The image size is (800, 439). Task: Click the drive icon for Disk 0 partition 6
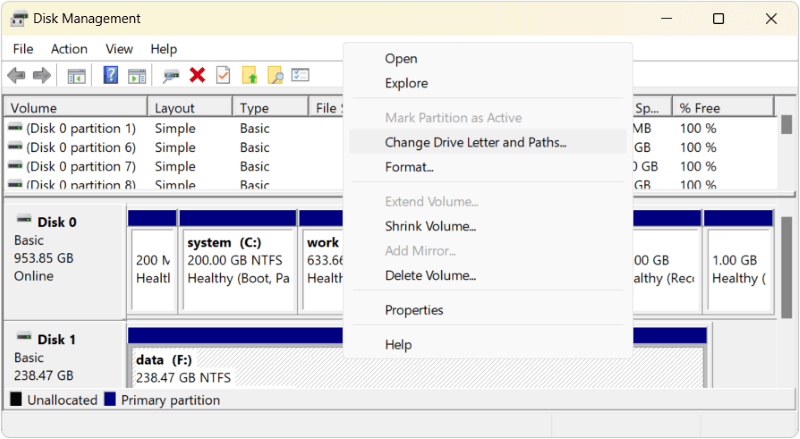point(15,147)
